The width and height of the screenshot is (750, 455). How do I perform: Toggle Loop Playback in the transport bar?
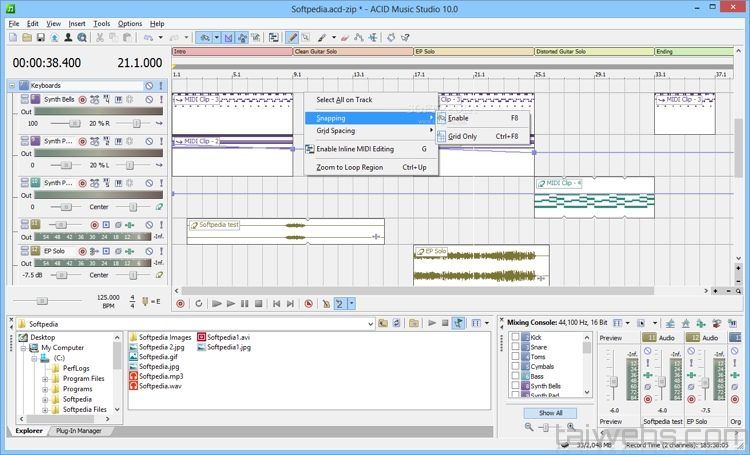[199, 303]
